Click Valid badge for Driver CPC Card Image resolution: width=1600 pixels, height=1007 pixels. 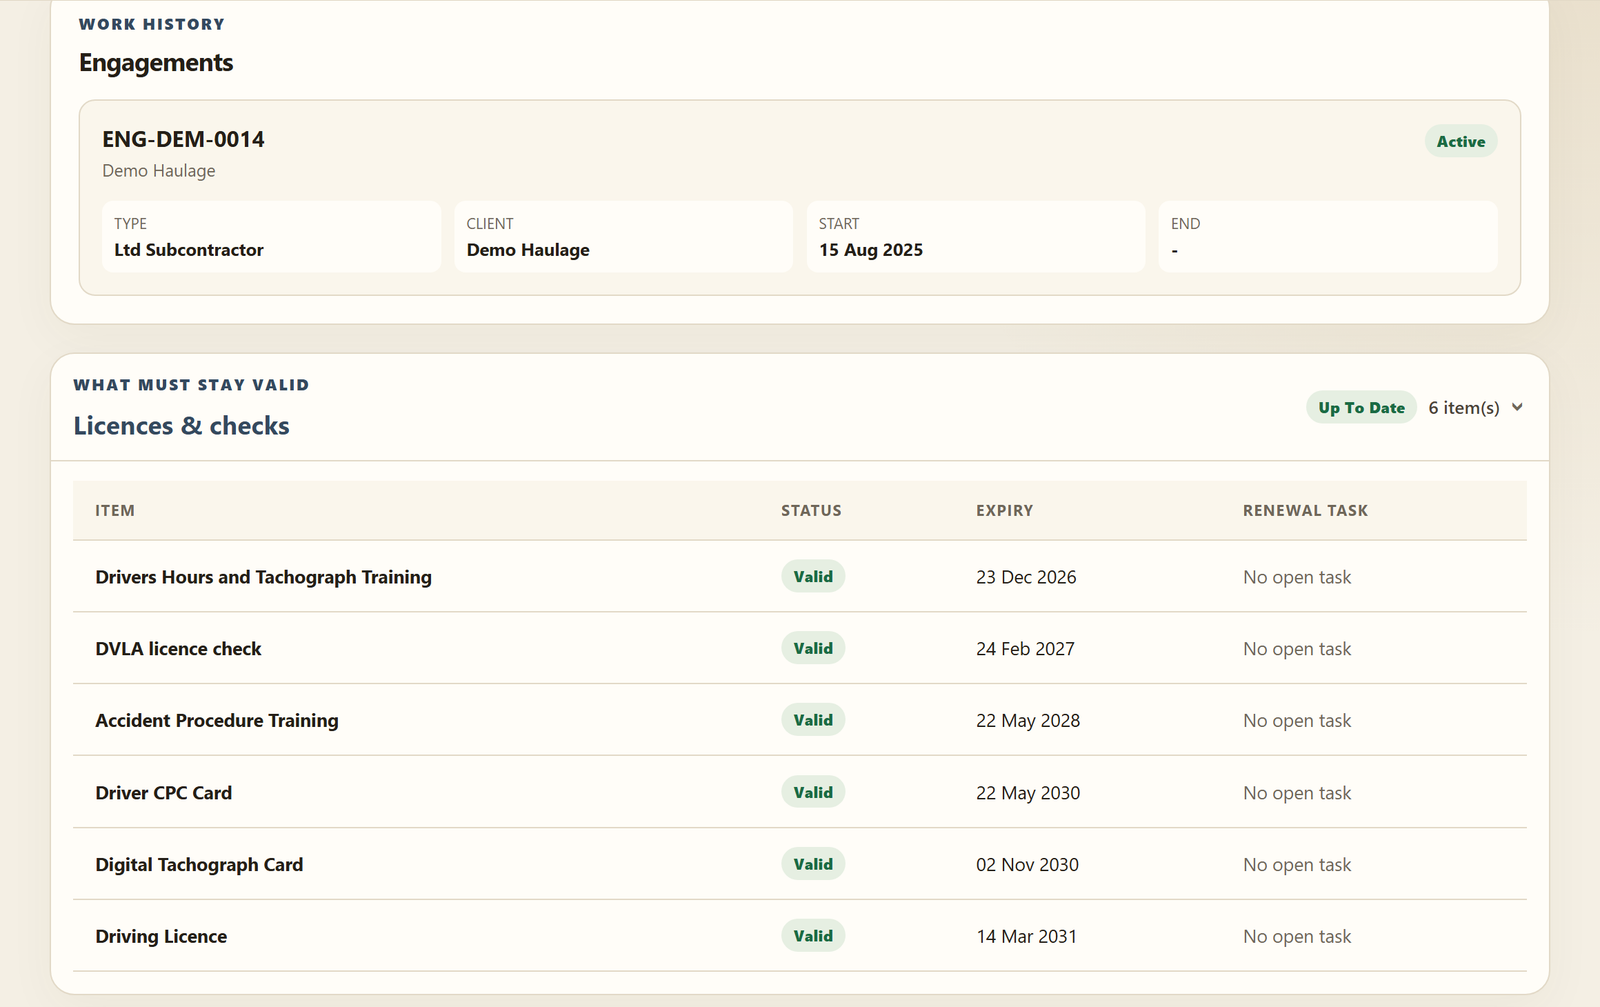pos(813,792)
